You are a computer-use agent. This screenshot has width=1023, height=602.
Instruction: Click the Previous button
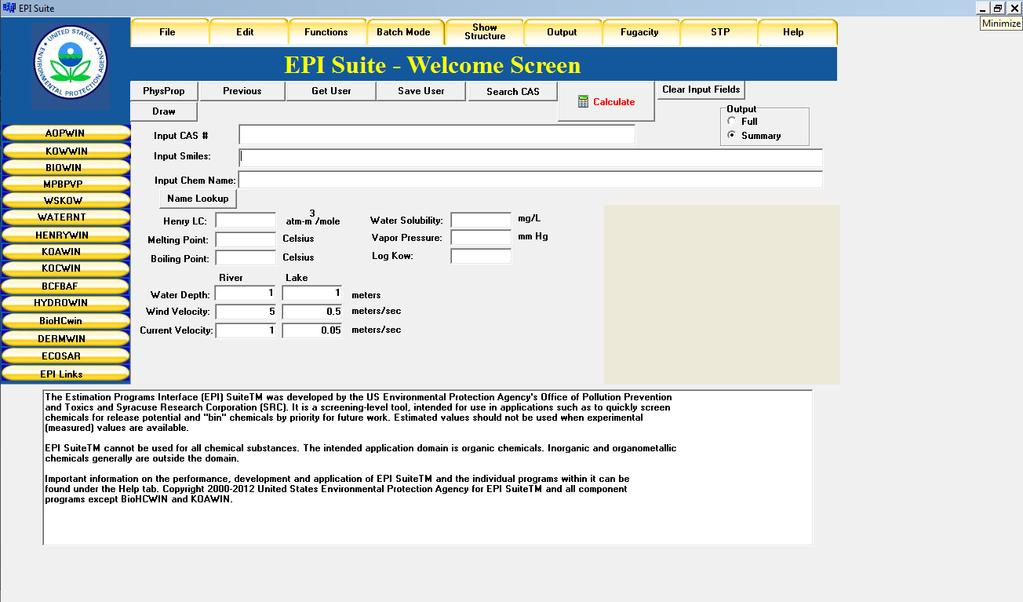tap(242, 91)
